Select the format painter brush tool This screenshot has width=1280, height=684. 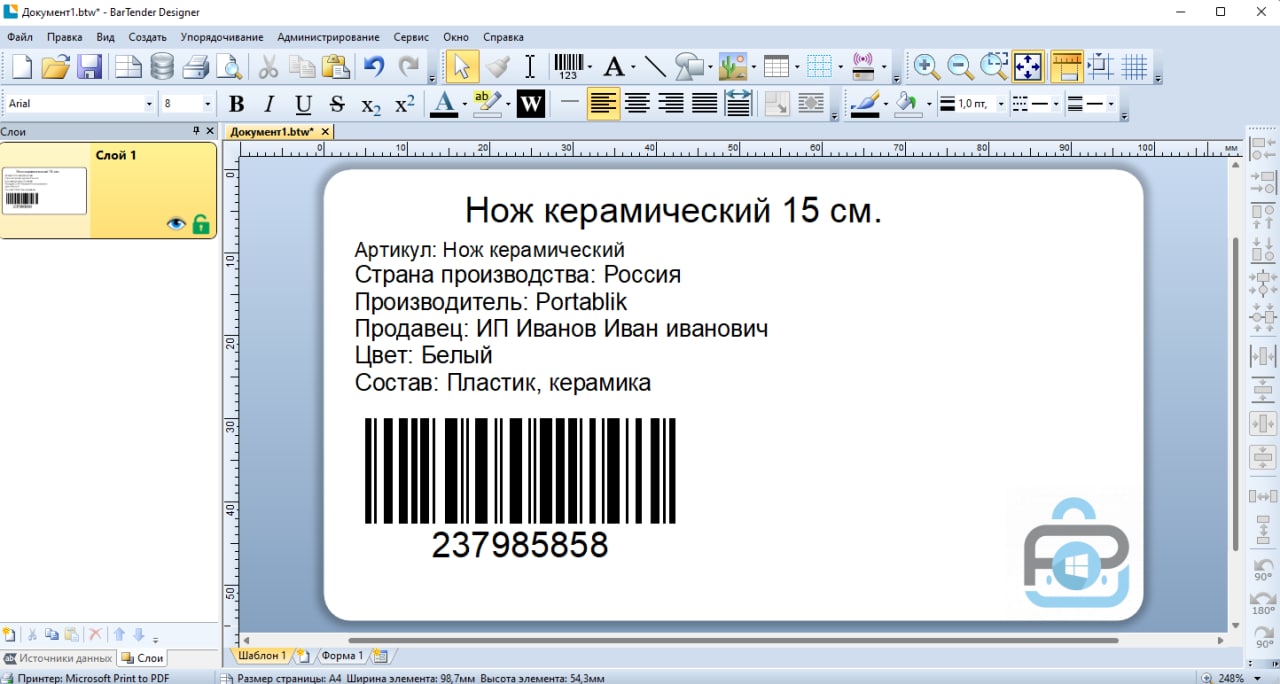coord(497,67)
